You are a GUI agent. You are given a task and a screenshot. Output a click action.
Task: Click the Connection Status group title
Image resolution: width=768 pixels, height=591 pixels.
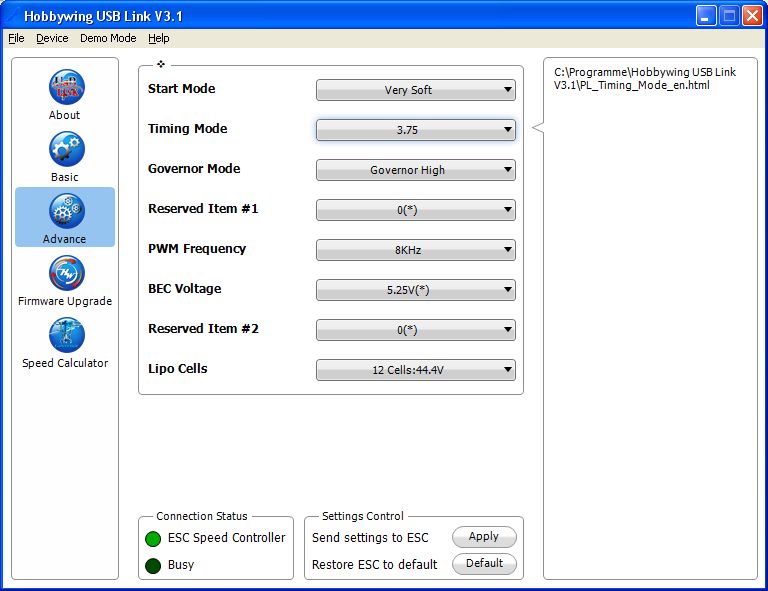coord(202,516)
